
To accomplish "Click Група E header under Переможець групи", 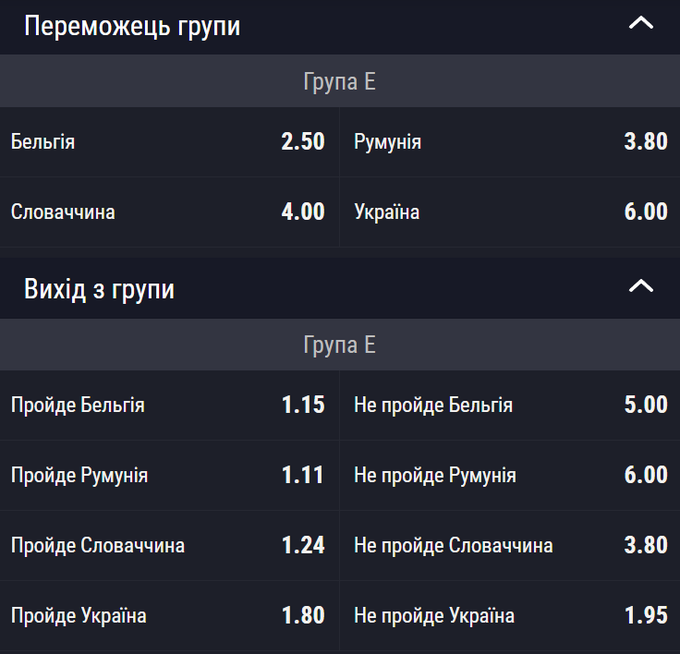I will 339,82.
